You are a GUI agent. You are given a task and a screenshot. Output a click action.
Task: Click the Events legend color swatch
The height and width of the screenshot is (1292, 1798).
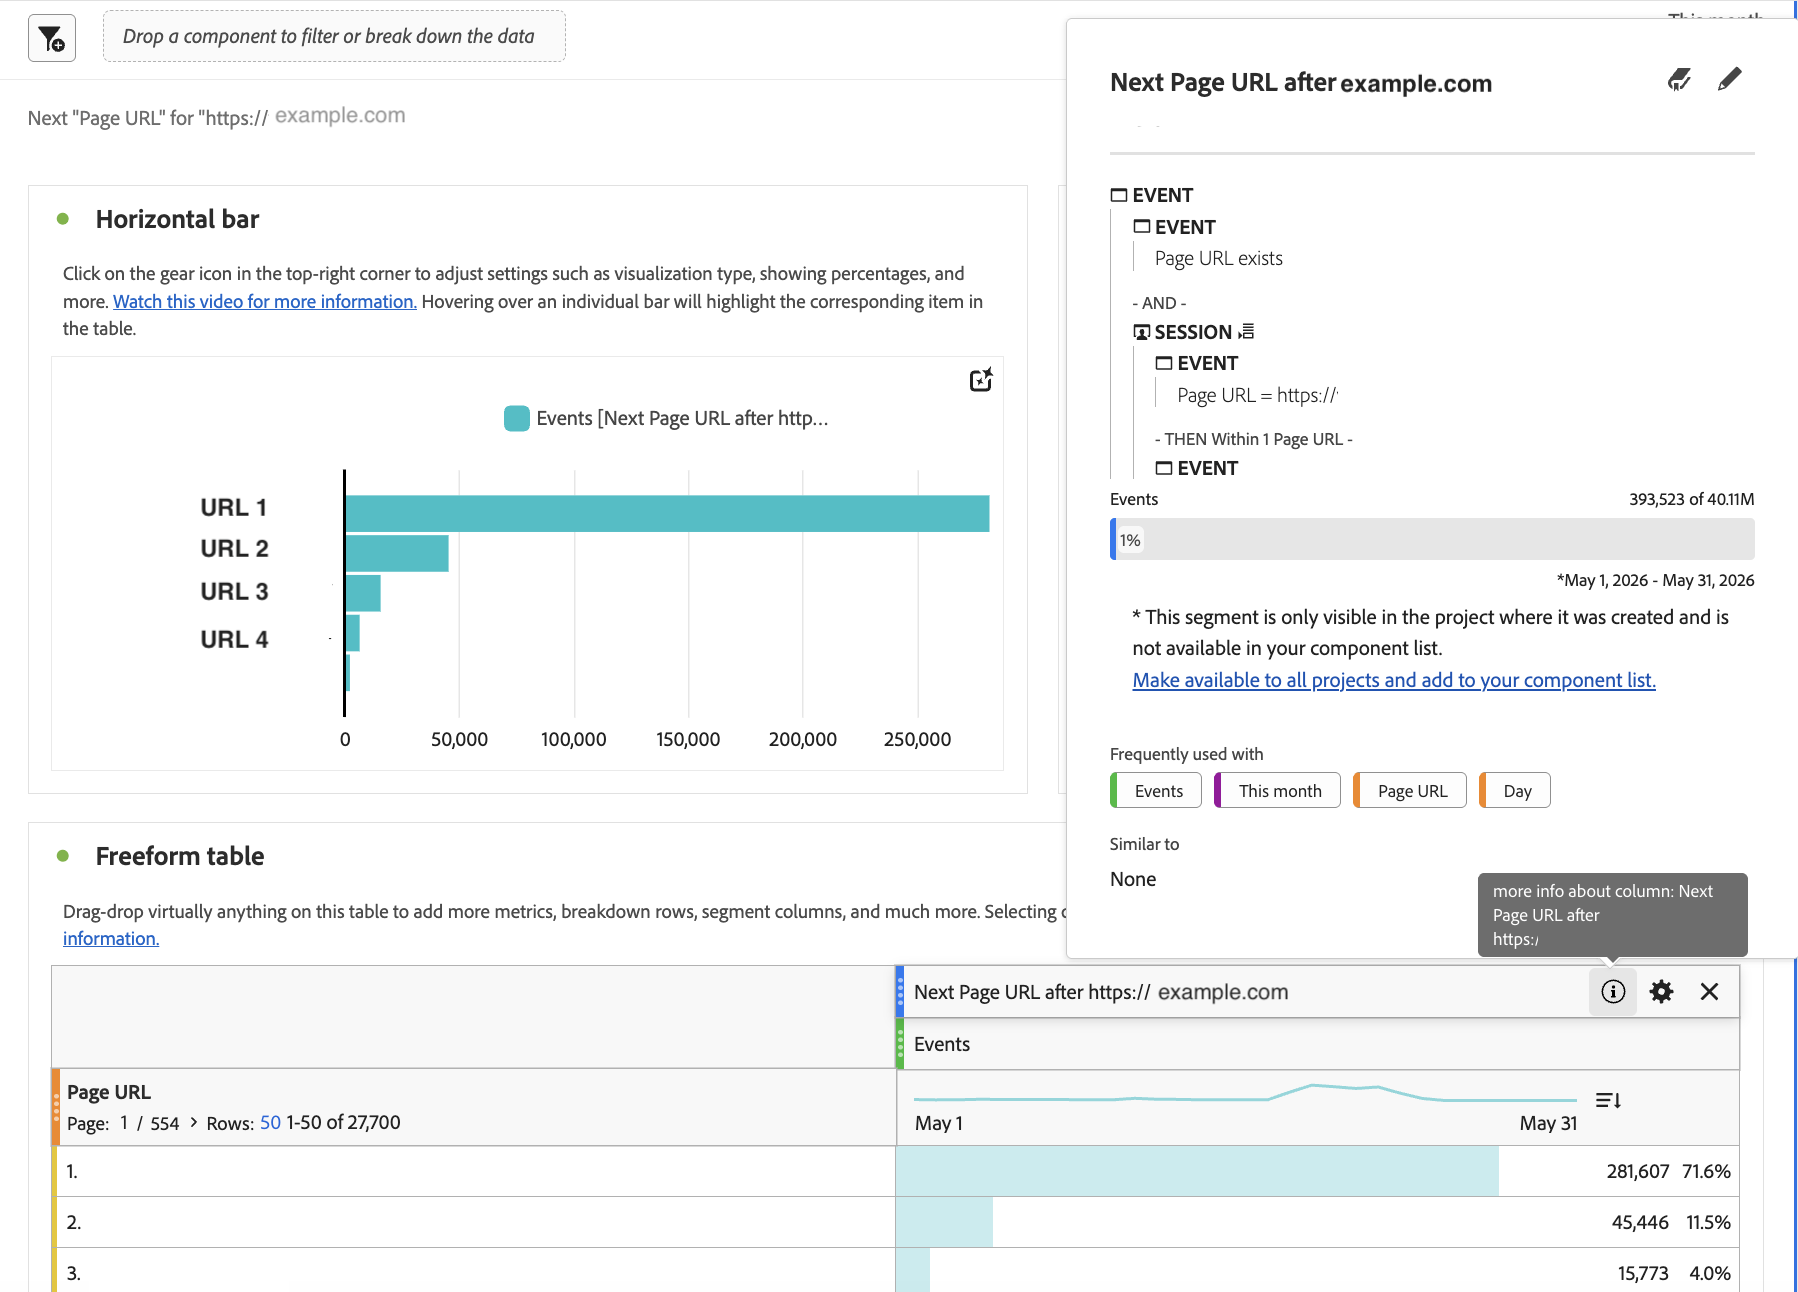[517, 418]
